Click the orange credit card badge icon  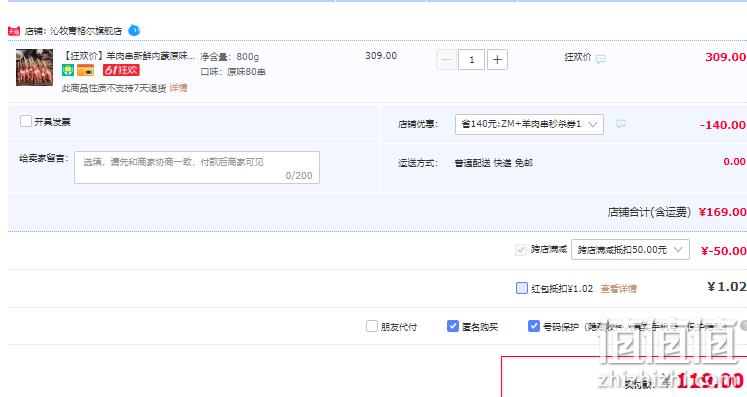coord(86,71)
